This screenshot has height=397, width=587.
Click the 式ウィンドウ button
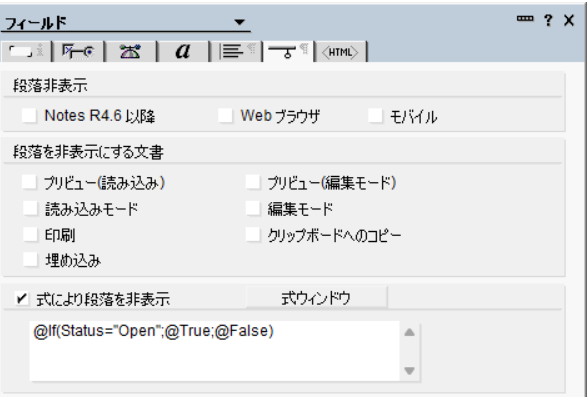coord(317,298)
